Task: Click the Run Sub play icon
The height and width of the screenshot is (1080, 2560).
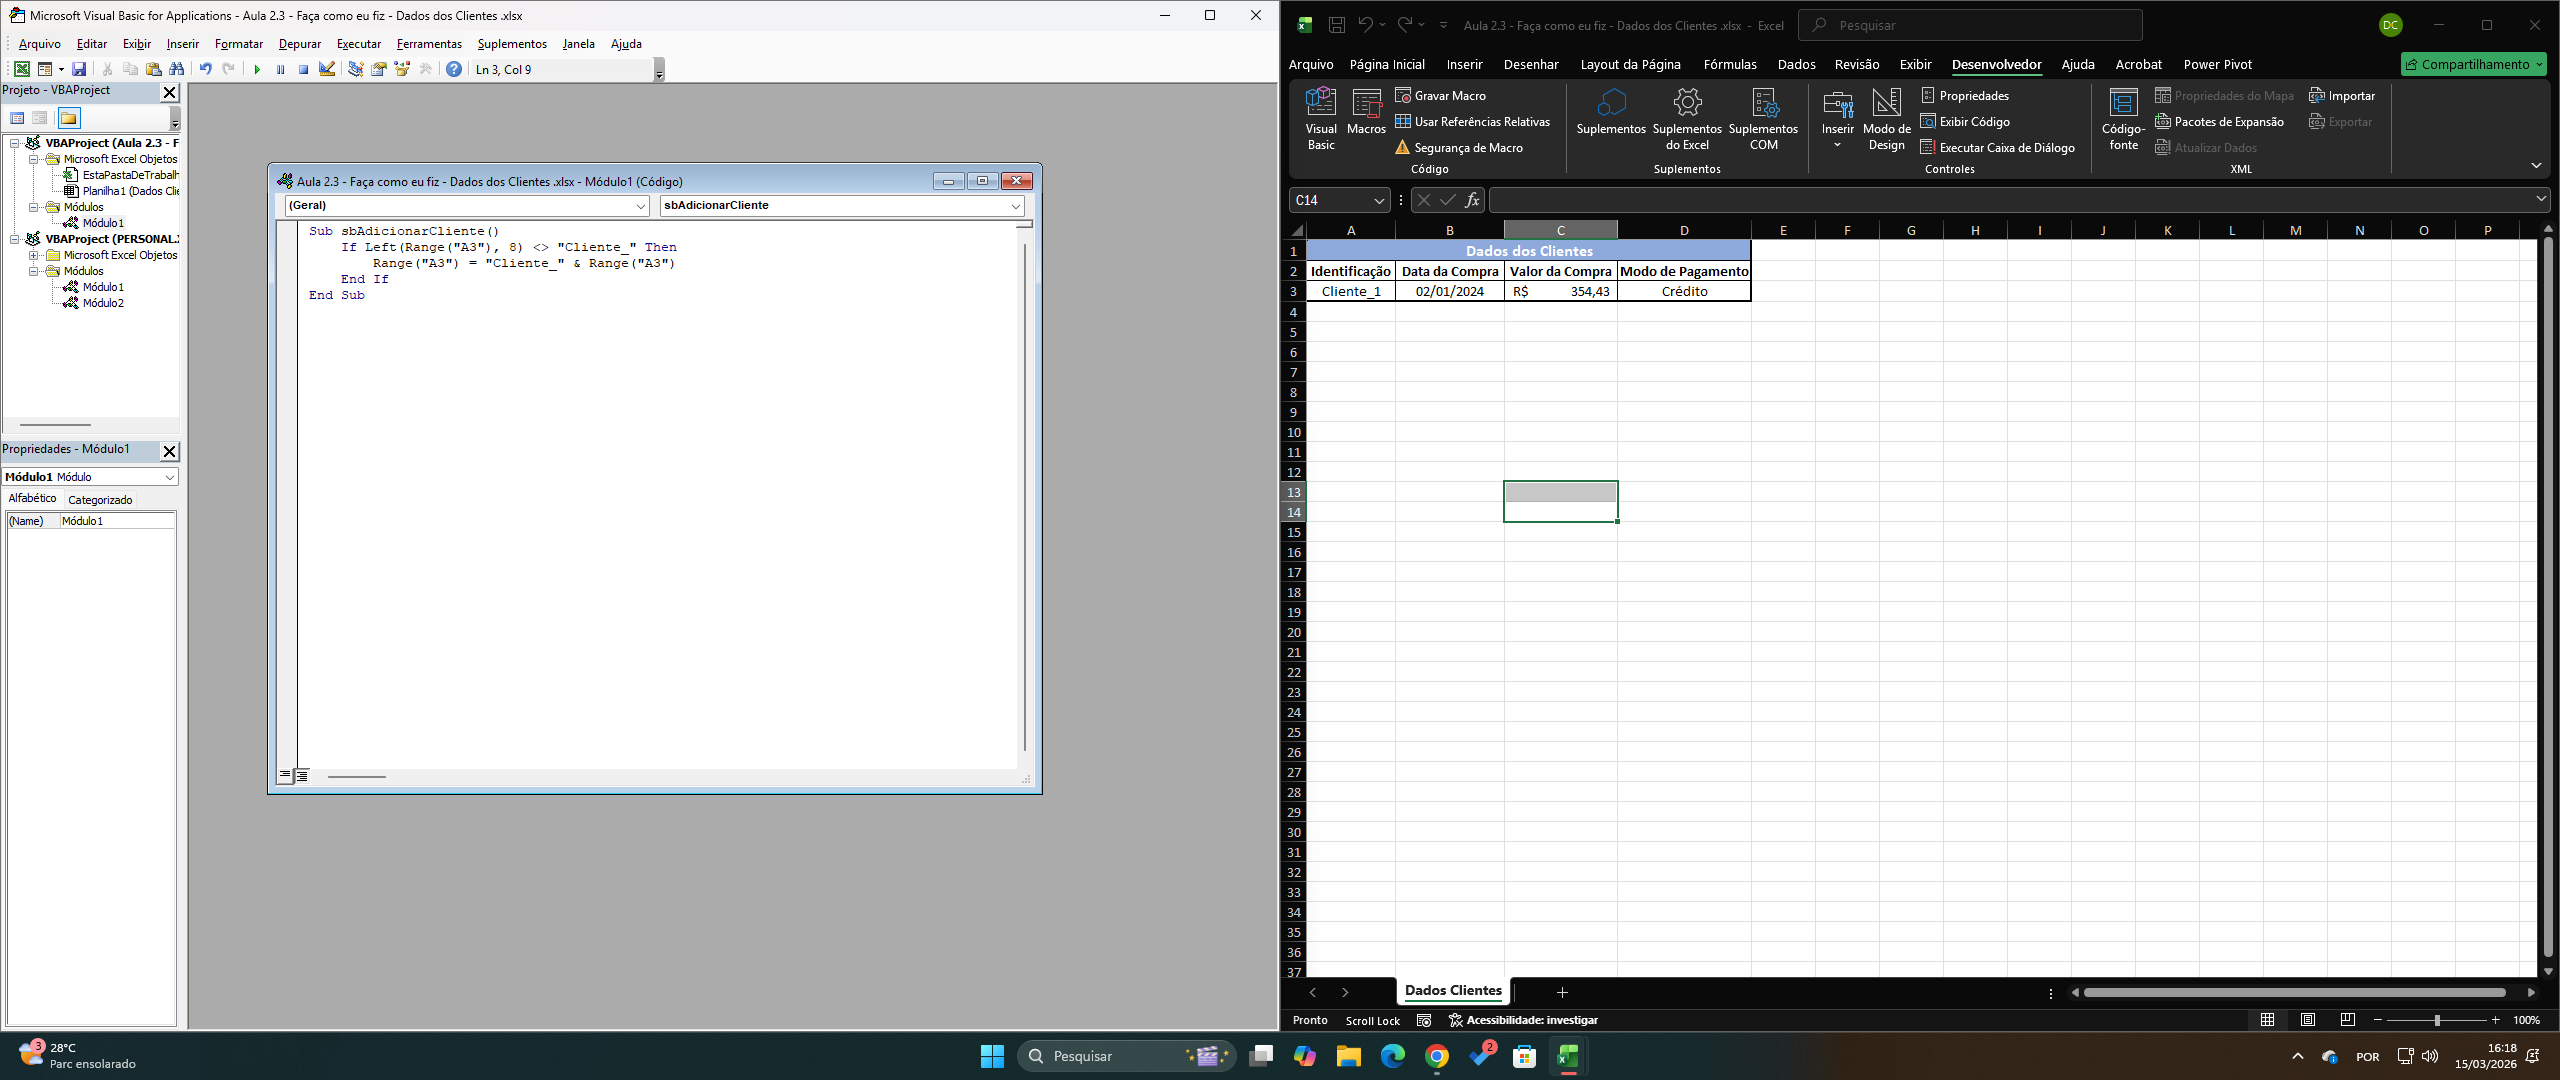Action: (257, 69)
